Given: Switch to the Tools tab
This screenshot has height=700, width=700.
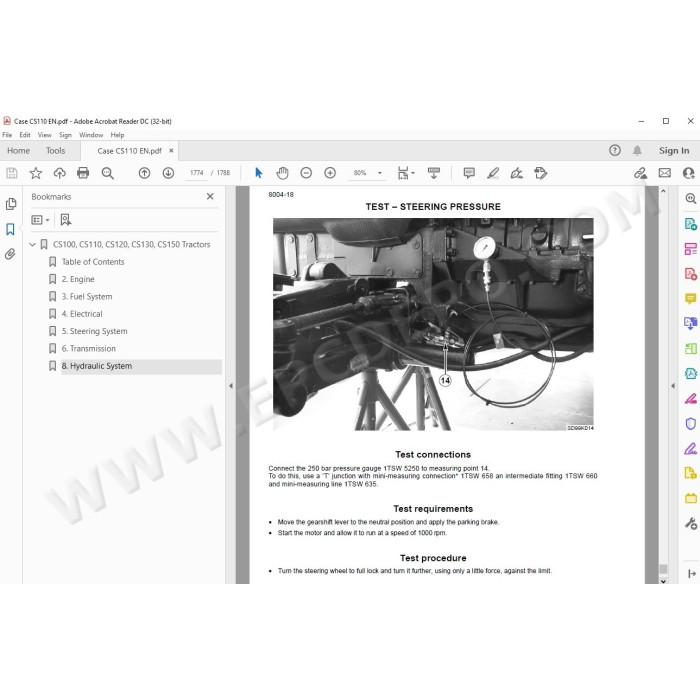Looking at the screenshot, I should [x=55, y=150].
